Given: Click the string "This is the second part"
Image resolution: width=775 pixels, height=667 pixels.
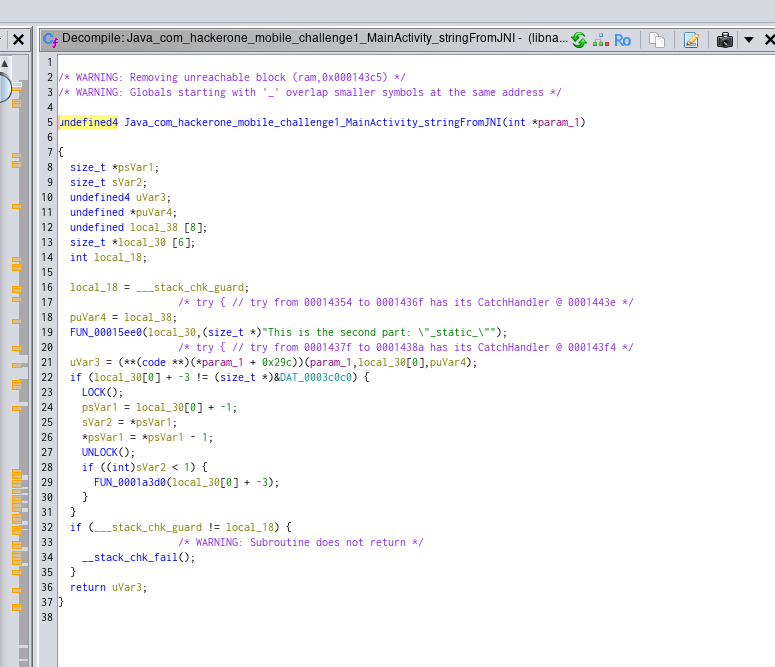Looking at the screenshot, I should coord(339,332).
